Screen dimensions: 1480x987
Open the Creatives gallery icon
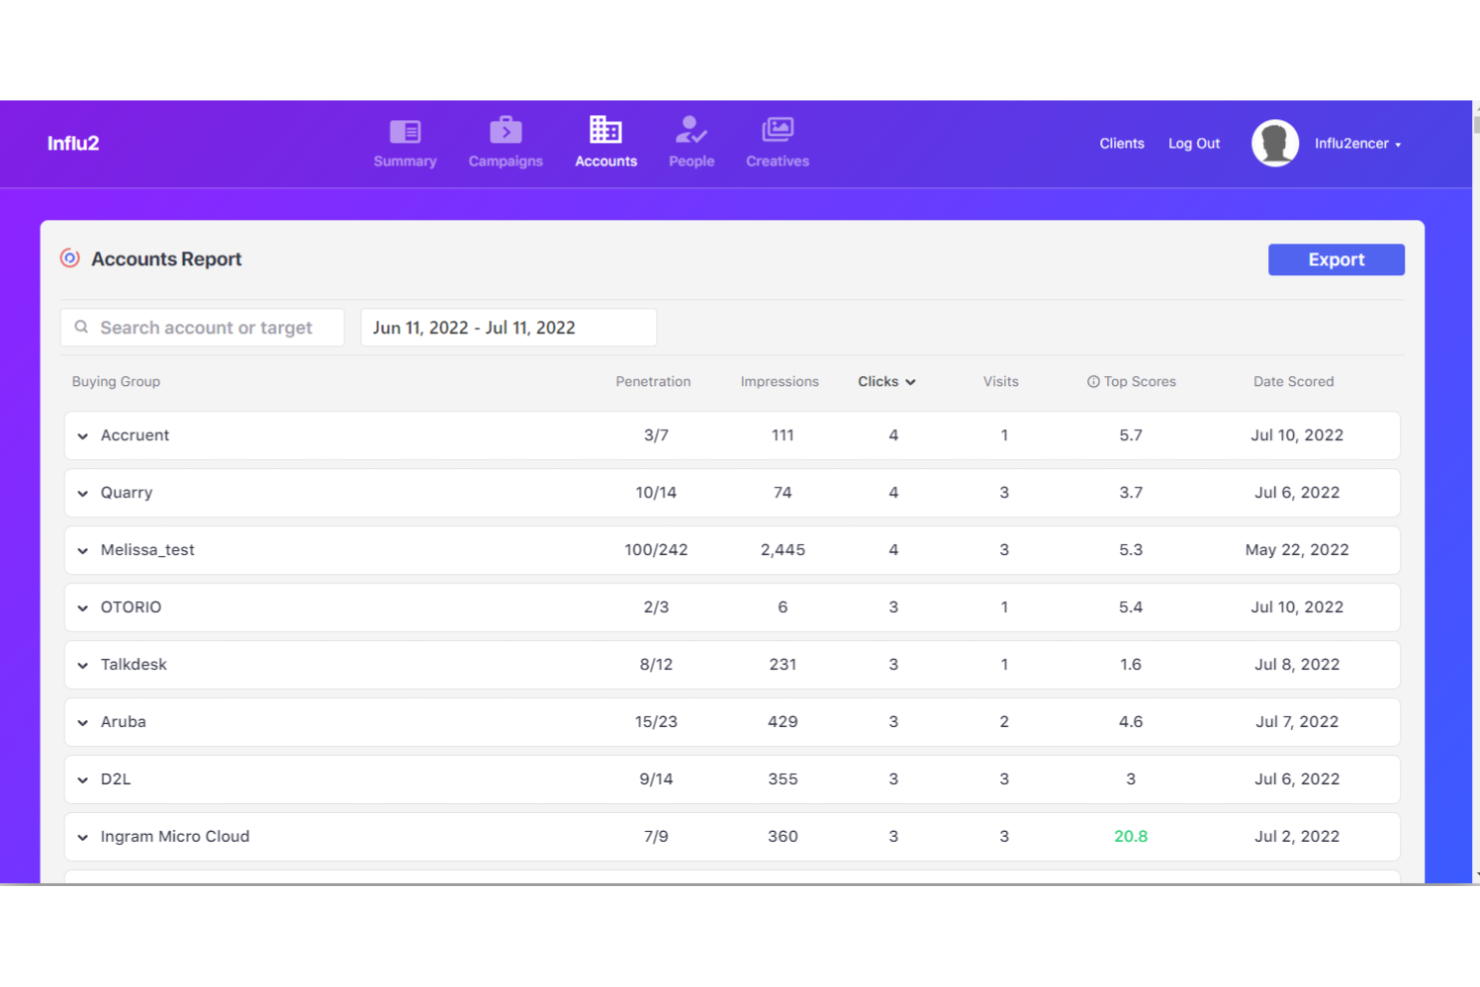[x=777, y=130]
